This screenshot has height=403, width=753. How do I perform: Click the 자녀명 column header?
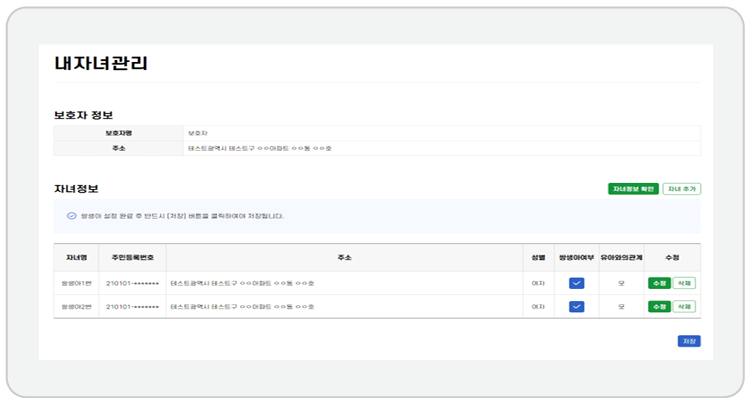pyautogui.click(x=76, y=257)
